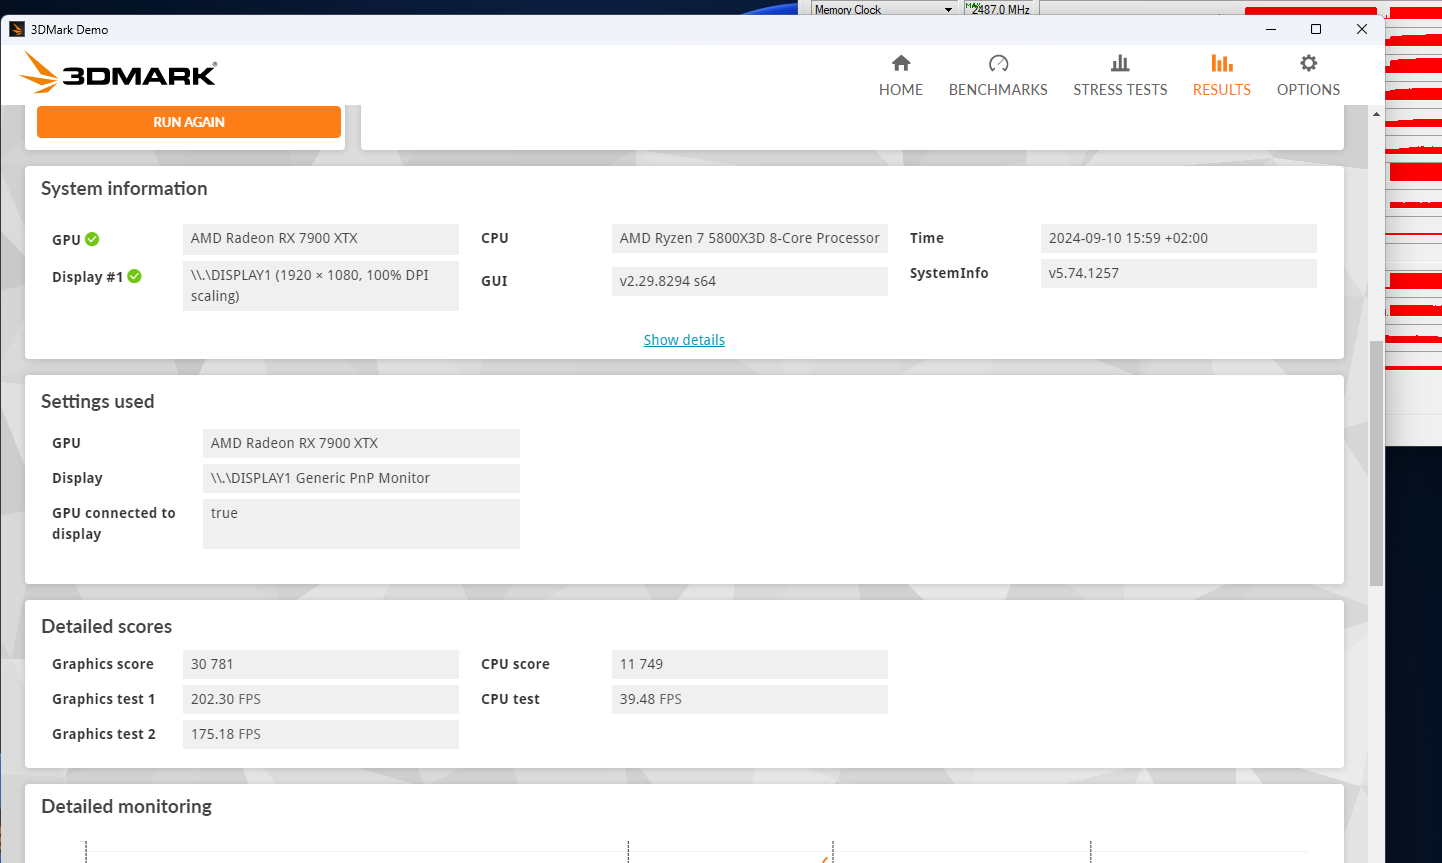Screen dimensions: 1442x863
Task: Click the scrollbar up arrow
Action: 1377,114
